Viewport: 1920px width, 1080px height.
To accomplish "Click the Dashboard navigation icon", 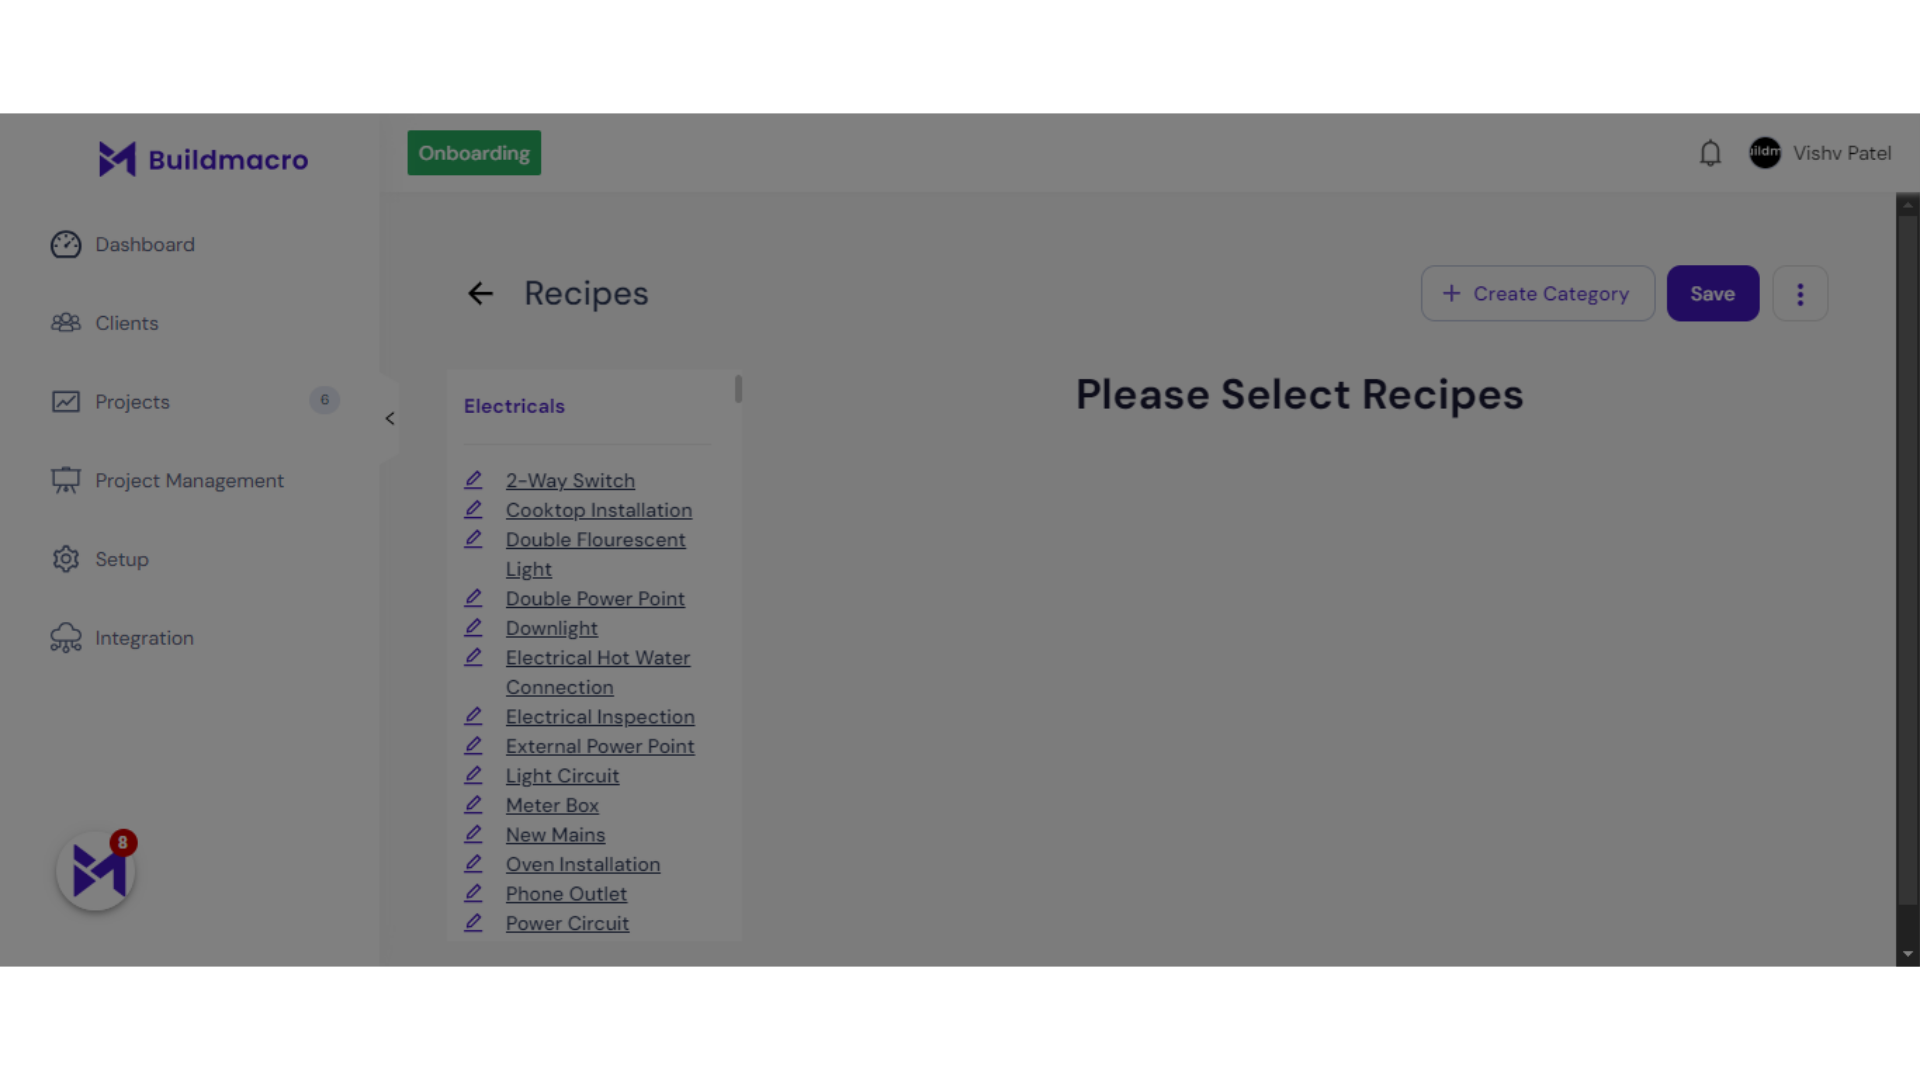I will pyautogui.click(x=65, y=243).
